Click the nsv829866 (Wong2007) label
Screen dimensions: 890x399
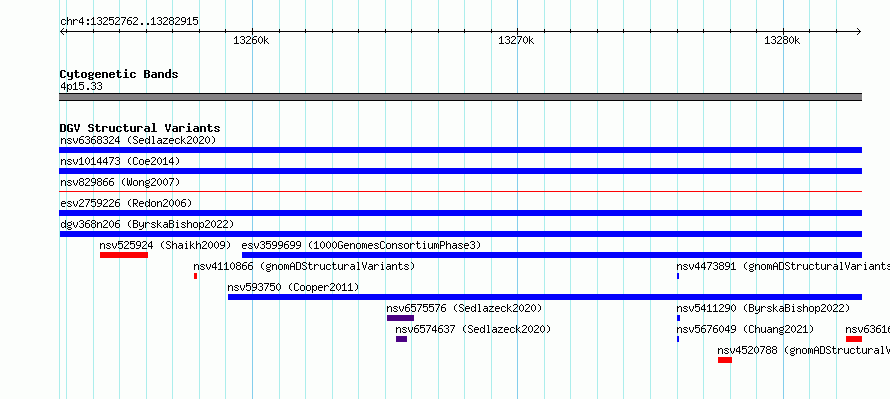pos(120,182)
